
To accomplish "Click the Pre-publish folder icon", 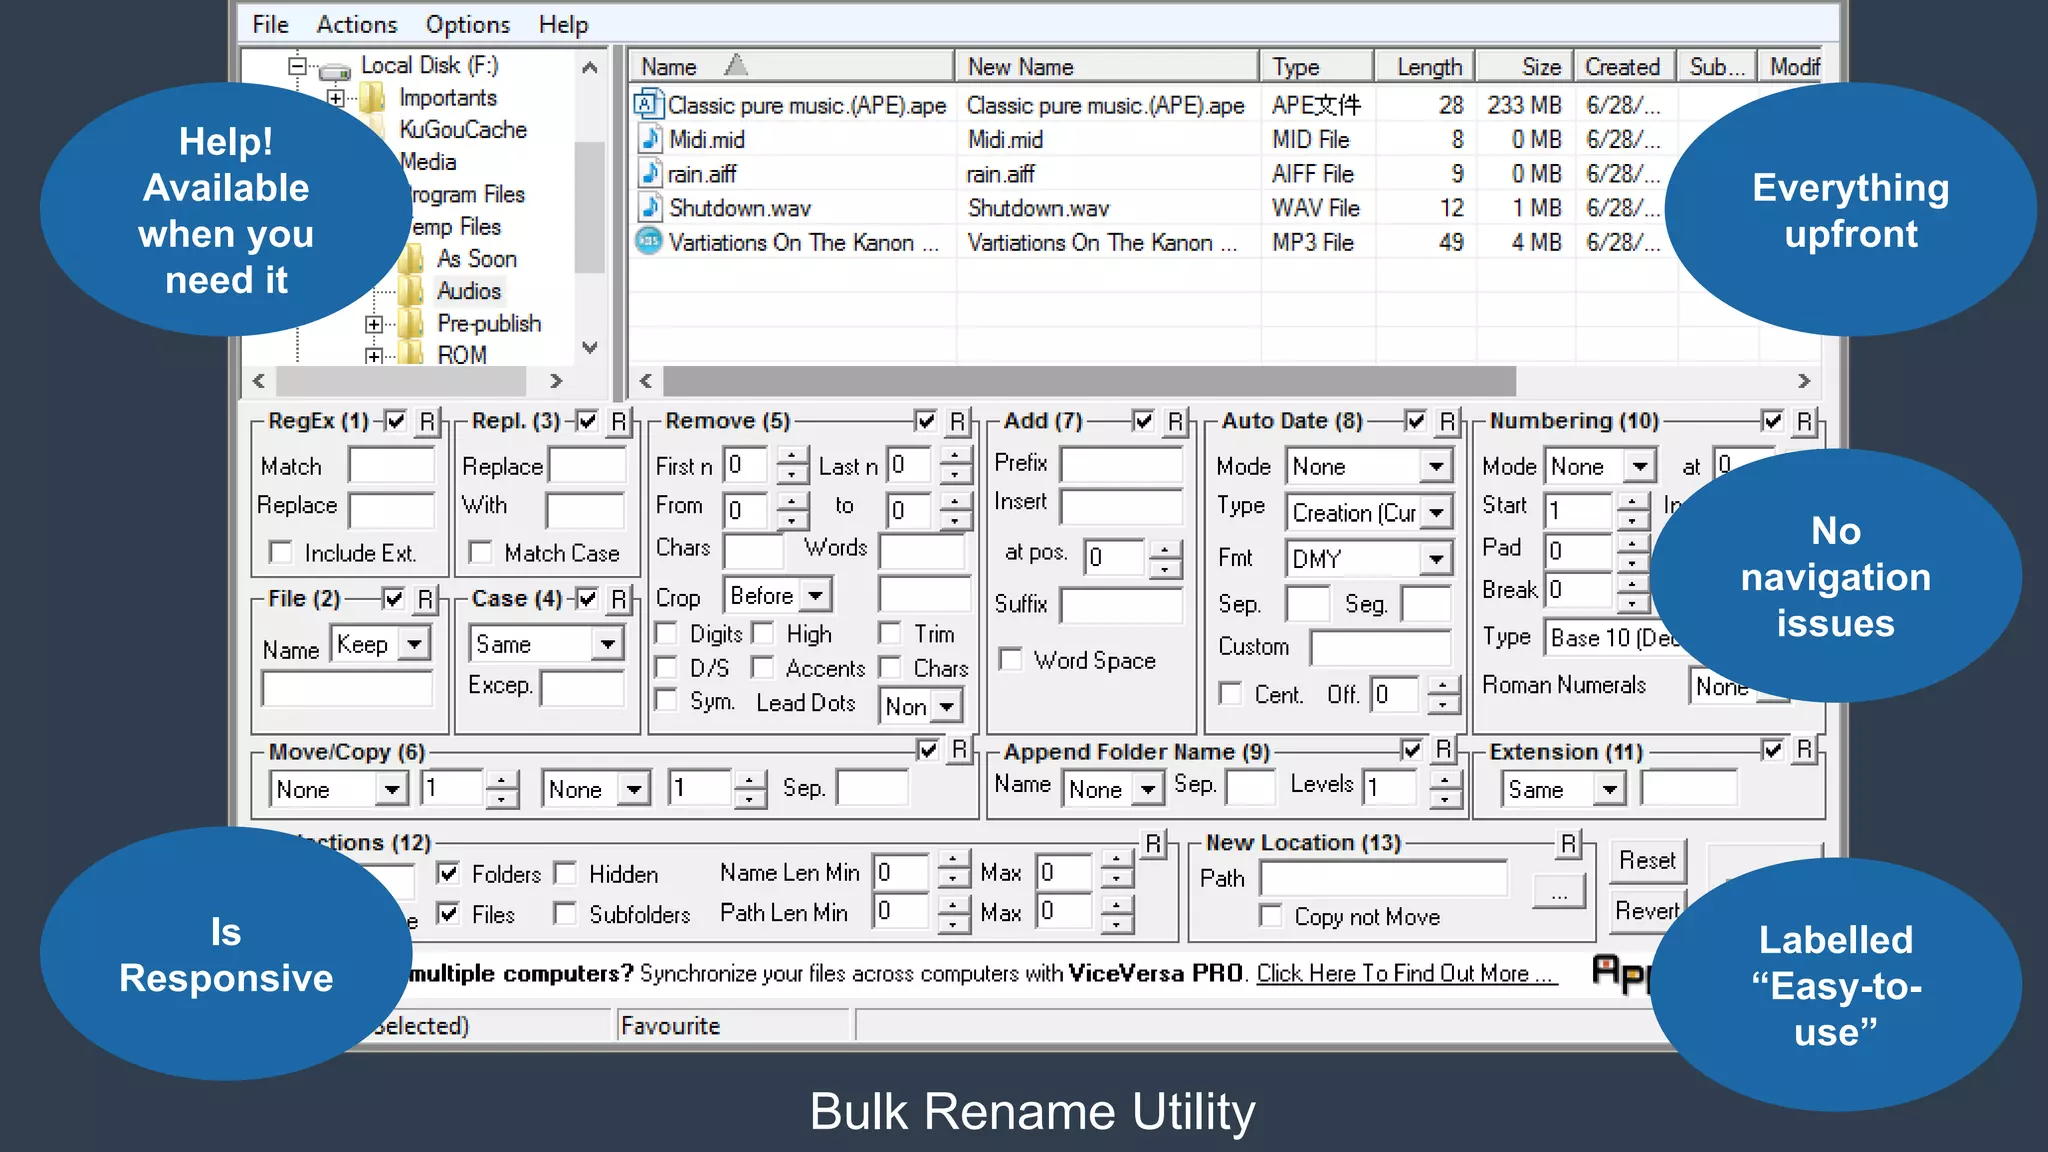I will (x=411, y=324).
